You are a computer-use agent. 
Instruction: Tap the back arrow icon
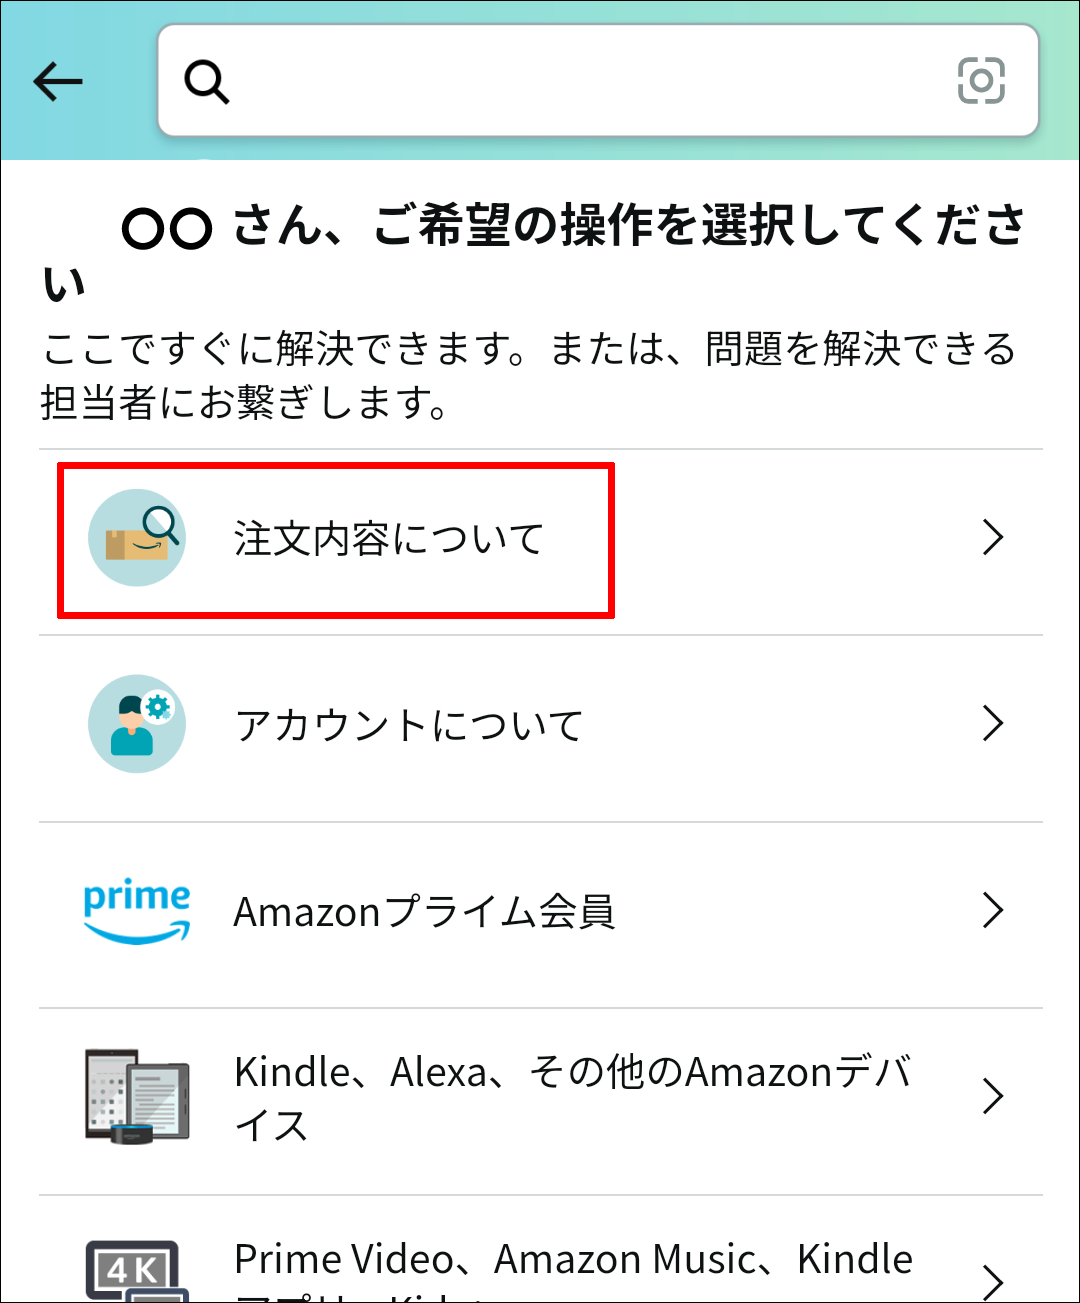pos(58,82)
